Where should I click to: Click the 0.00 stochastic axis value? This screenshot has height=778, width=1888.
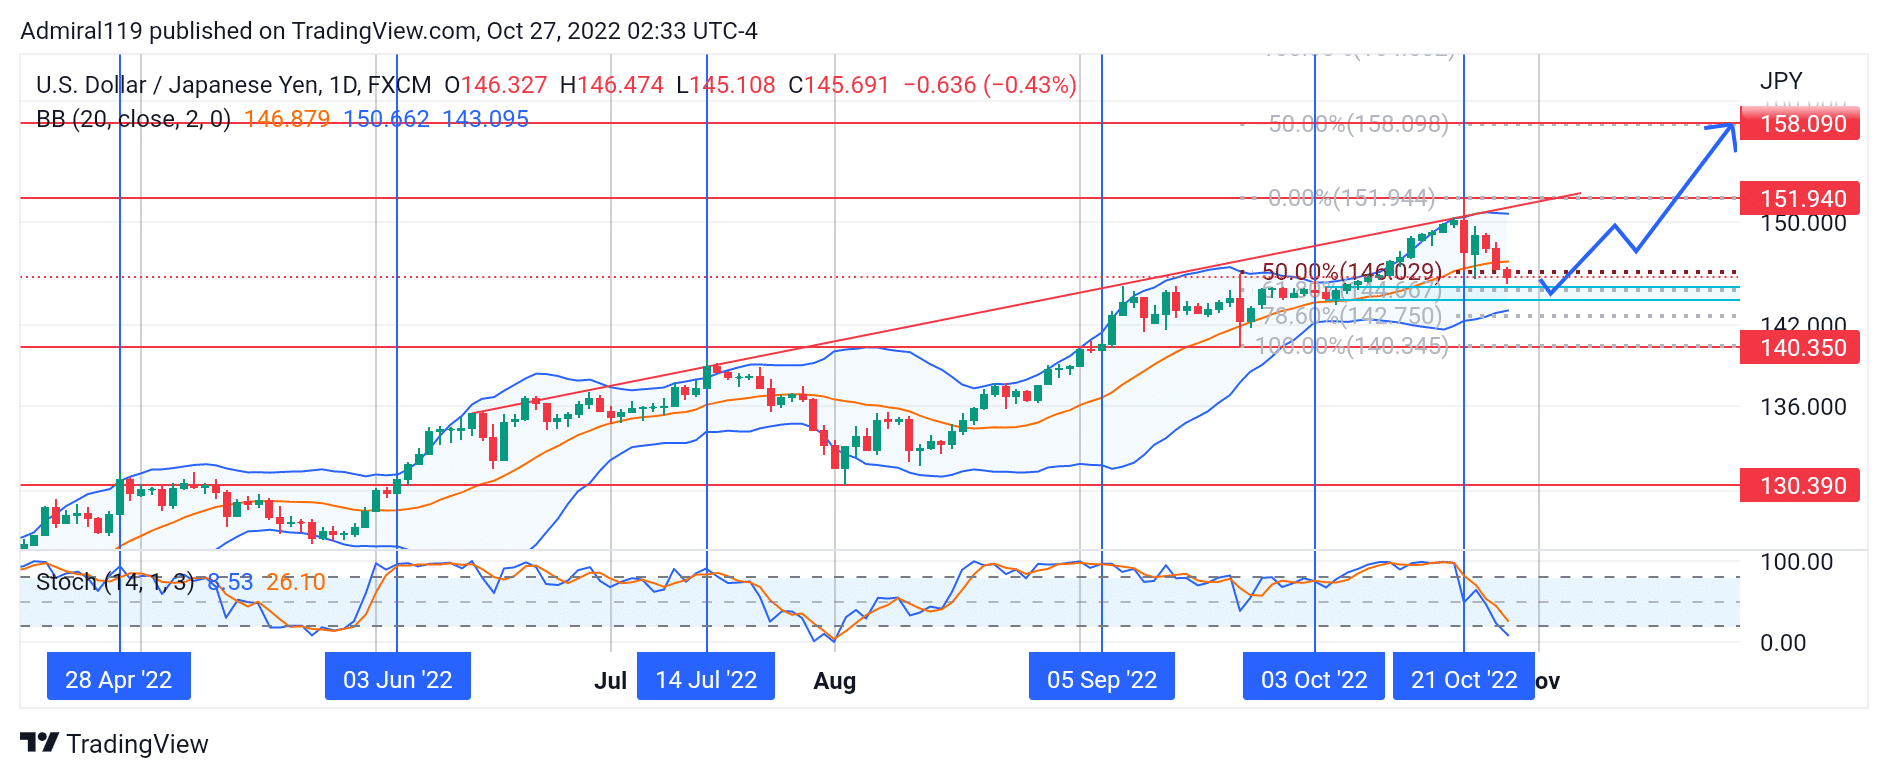point(1783,643)
